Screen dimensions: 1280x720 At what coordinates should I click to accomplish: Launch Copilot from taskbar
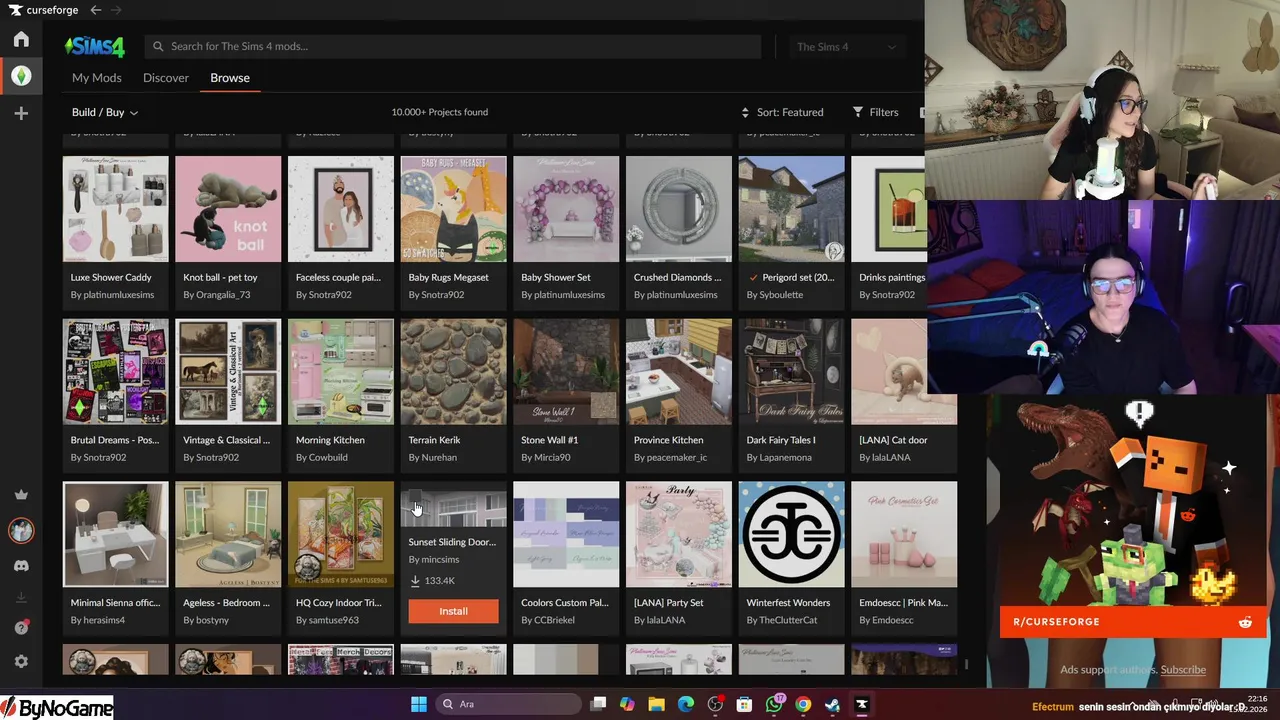click(627, 704)
